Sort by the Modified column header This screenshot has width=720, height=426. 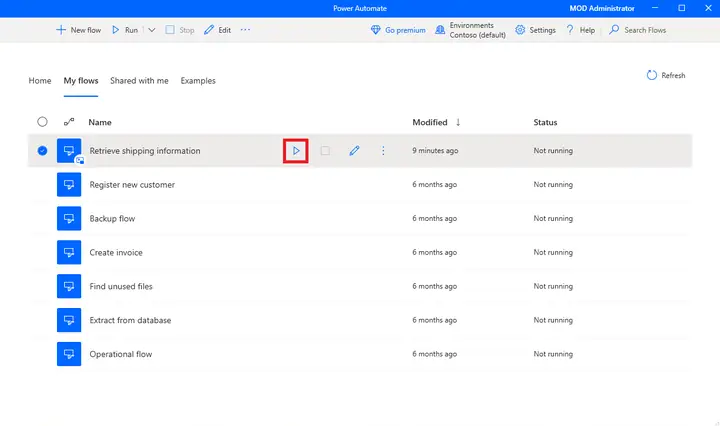[430, 123]
